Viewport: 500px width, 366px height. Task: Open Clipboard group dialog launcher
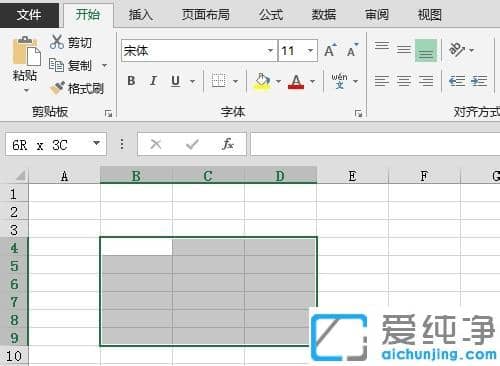[108, 113]
